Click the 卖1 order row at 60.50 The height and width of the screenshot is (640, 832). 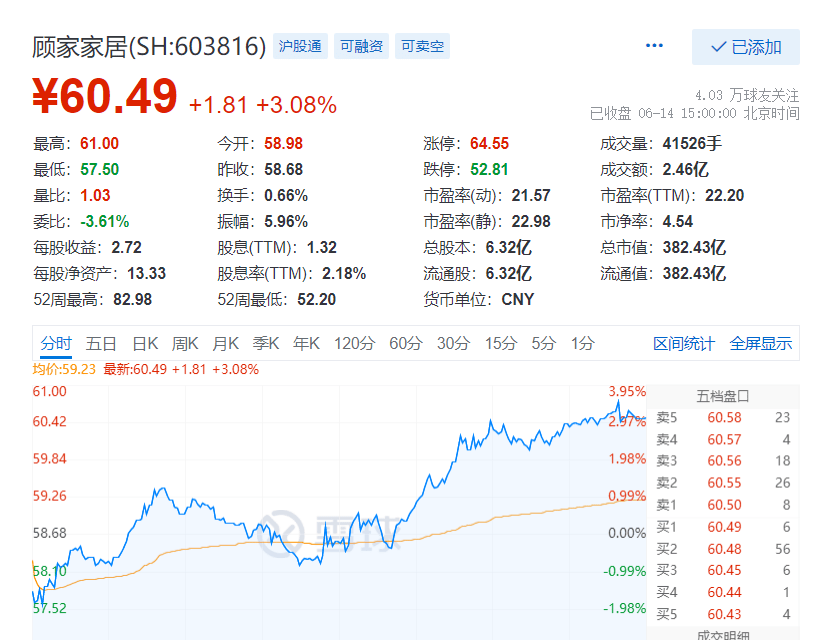coord(723,505)
